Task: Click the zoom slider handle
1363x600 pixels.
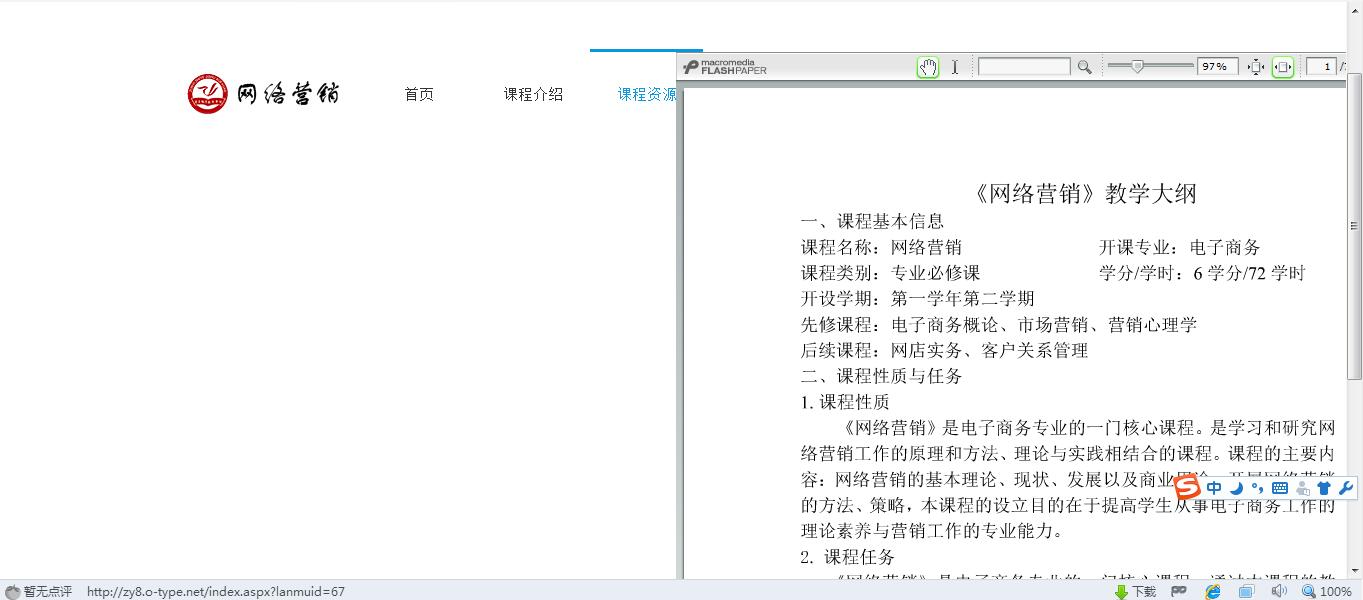Action: click(x=1138, y=66)
